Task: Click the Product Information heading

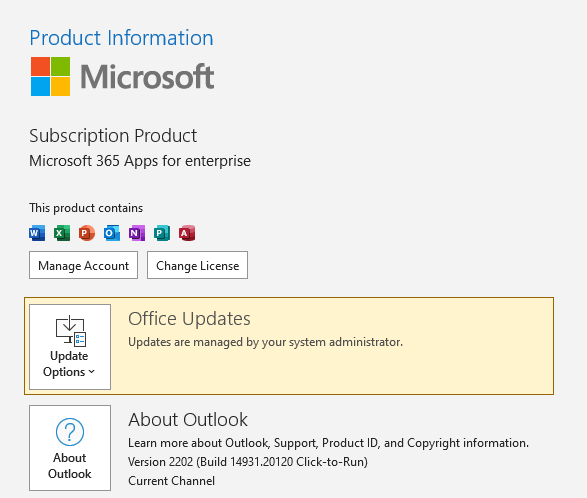Action: pos(121,38)
